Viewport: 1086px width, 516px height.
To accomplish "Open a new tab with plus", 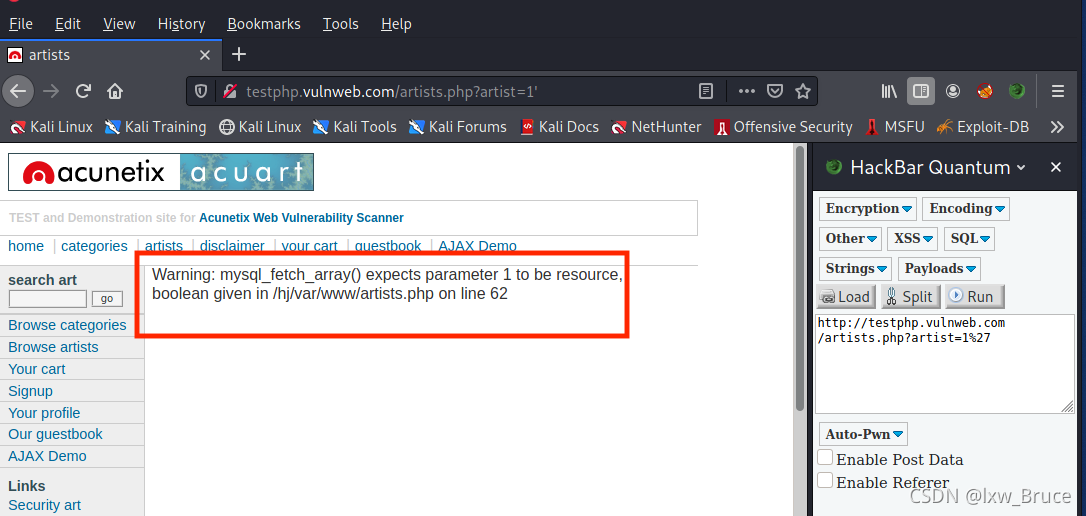I will pyautogui.click(x=238, y=54).
